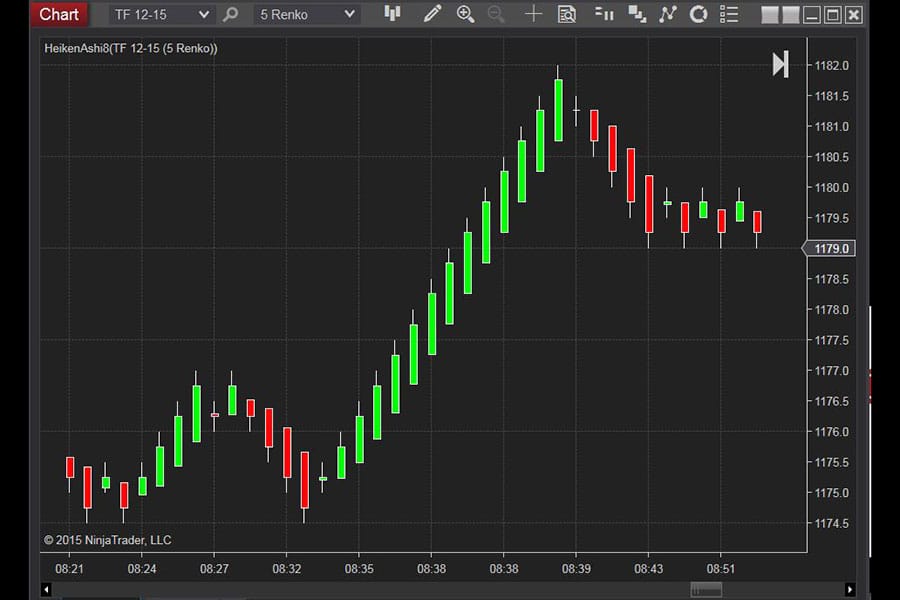
Task: Click the scrollbar left arrow
Action: coord(46,590)
